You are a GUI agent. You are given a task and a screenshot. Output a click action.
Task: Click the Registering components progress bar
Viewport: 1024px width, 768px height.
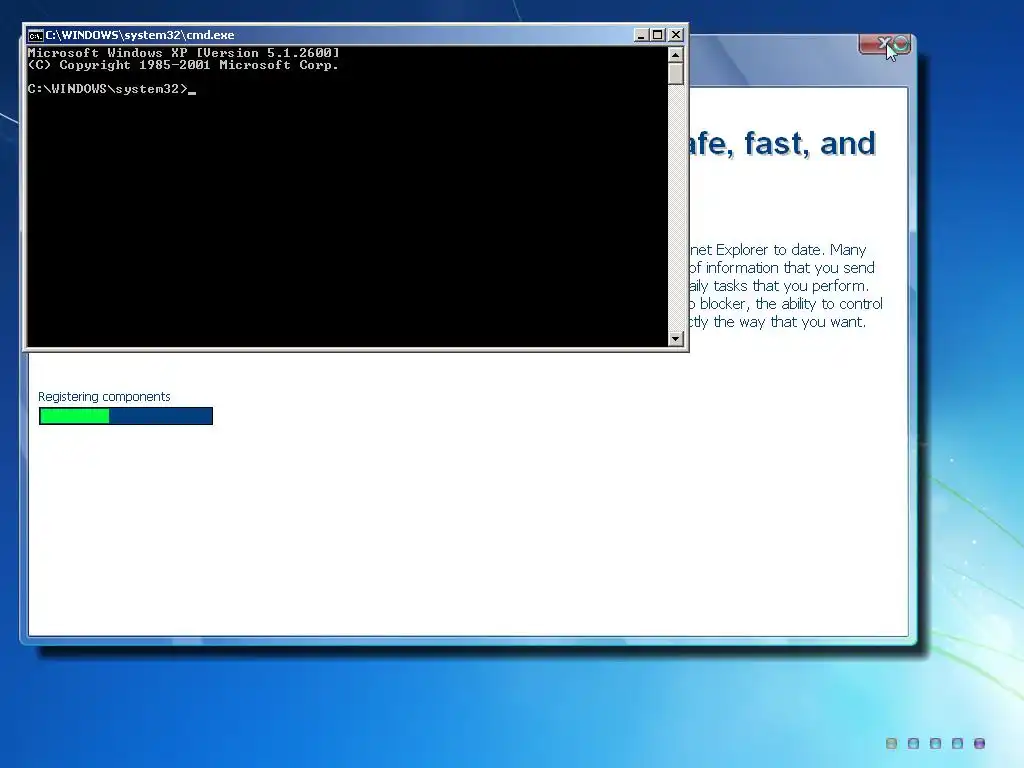click(x=126, y=416)
